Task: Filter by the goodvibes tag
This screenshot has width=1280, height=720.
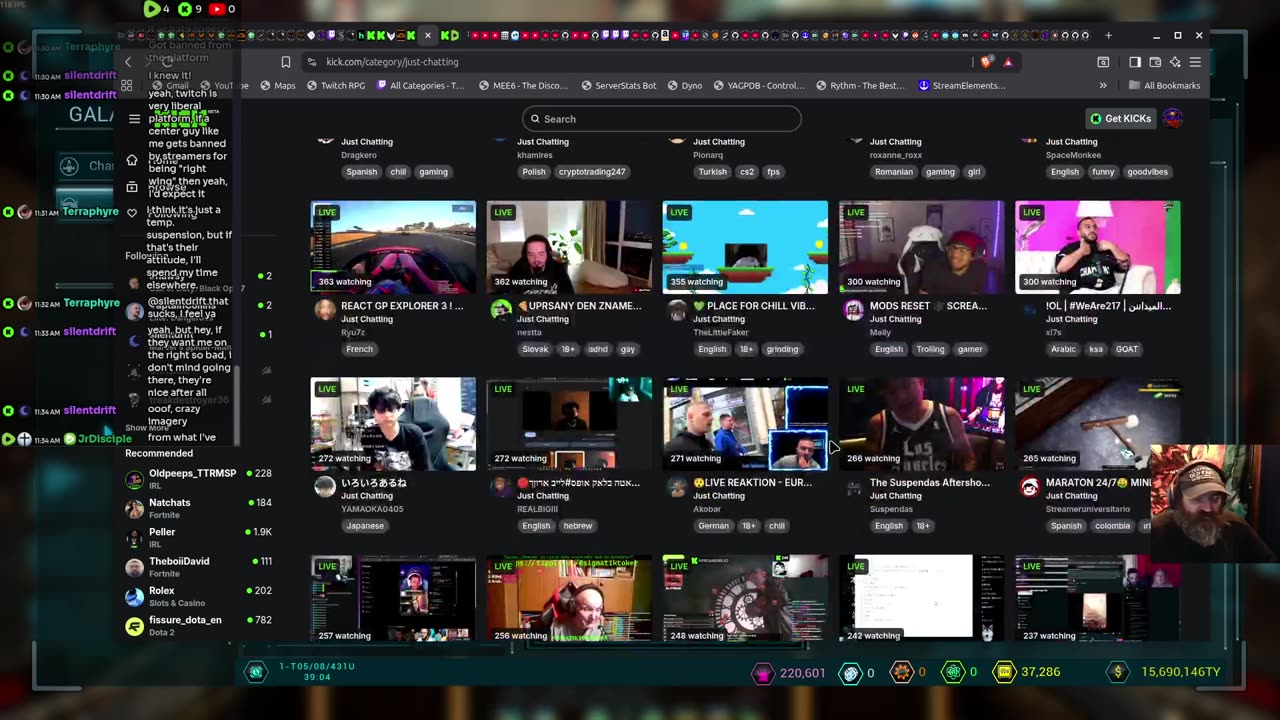Action: 1147,172
